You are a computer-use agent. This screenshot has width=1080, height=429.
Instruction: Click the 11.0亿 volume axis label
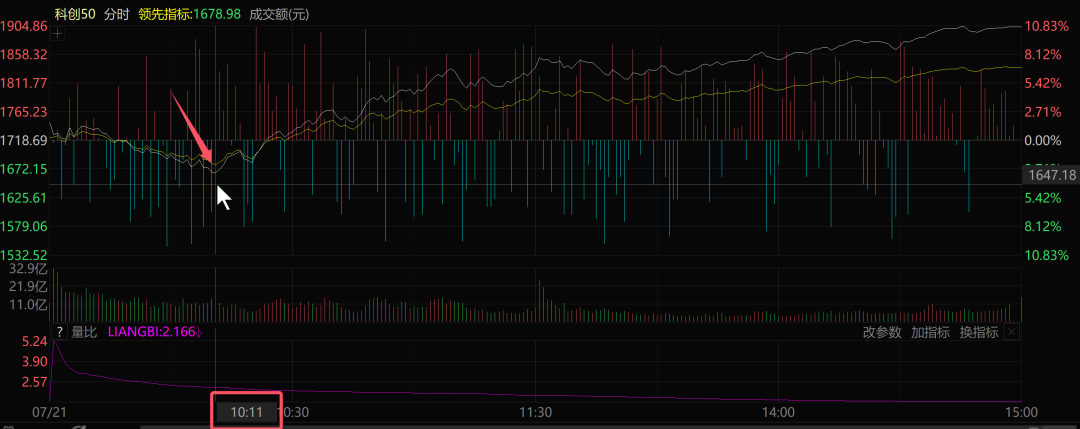tap(28, 304)
